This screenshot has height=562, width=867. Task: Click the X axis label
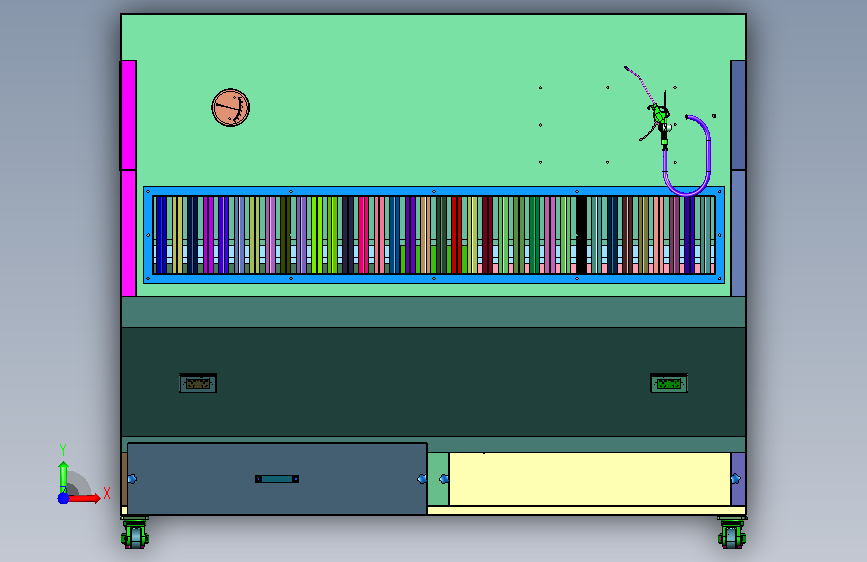[x=107, y=493]
